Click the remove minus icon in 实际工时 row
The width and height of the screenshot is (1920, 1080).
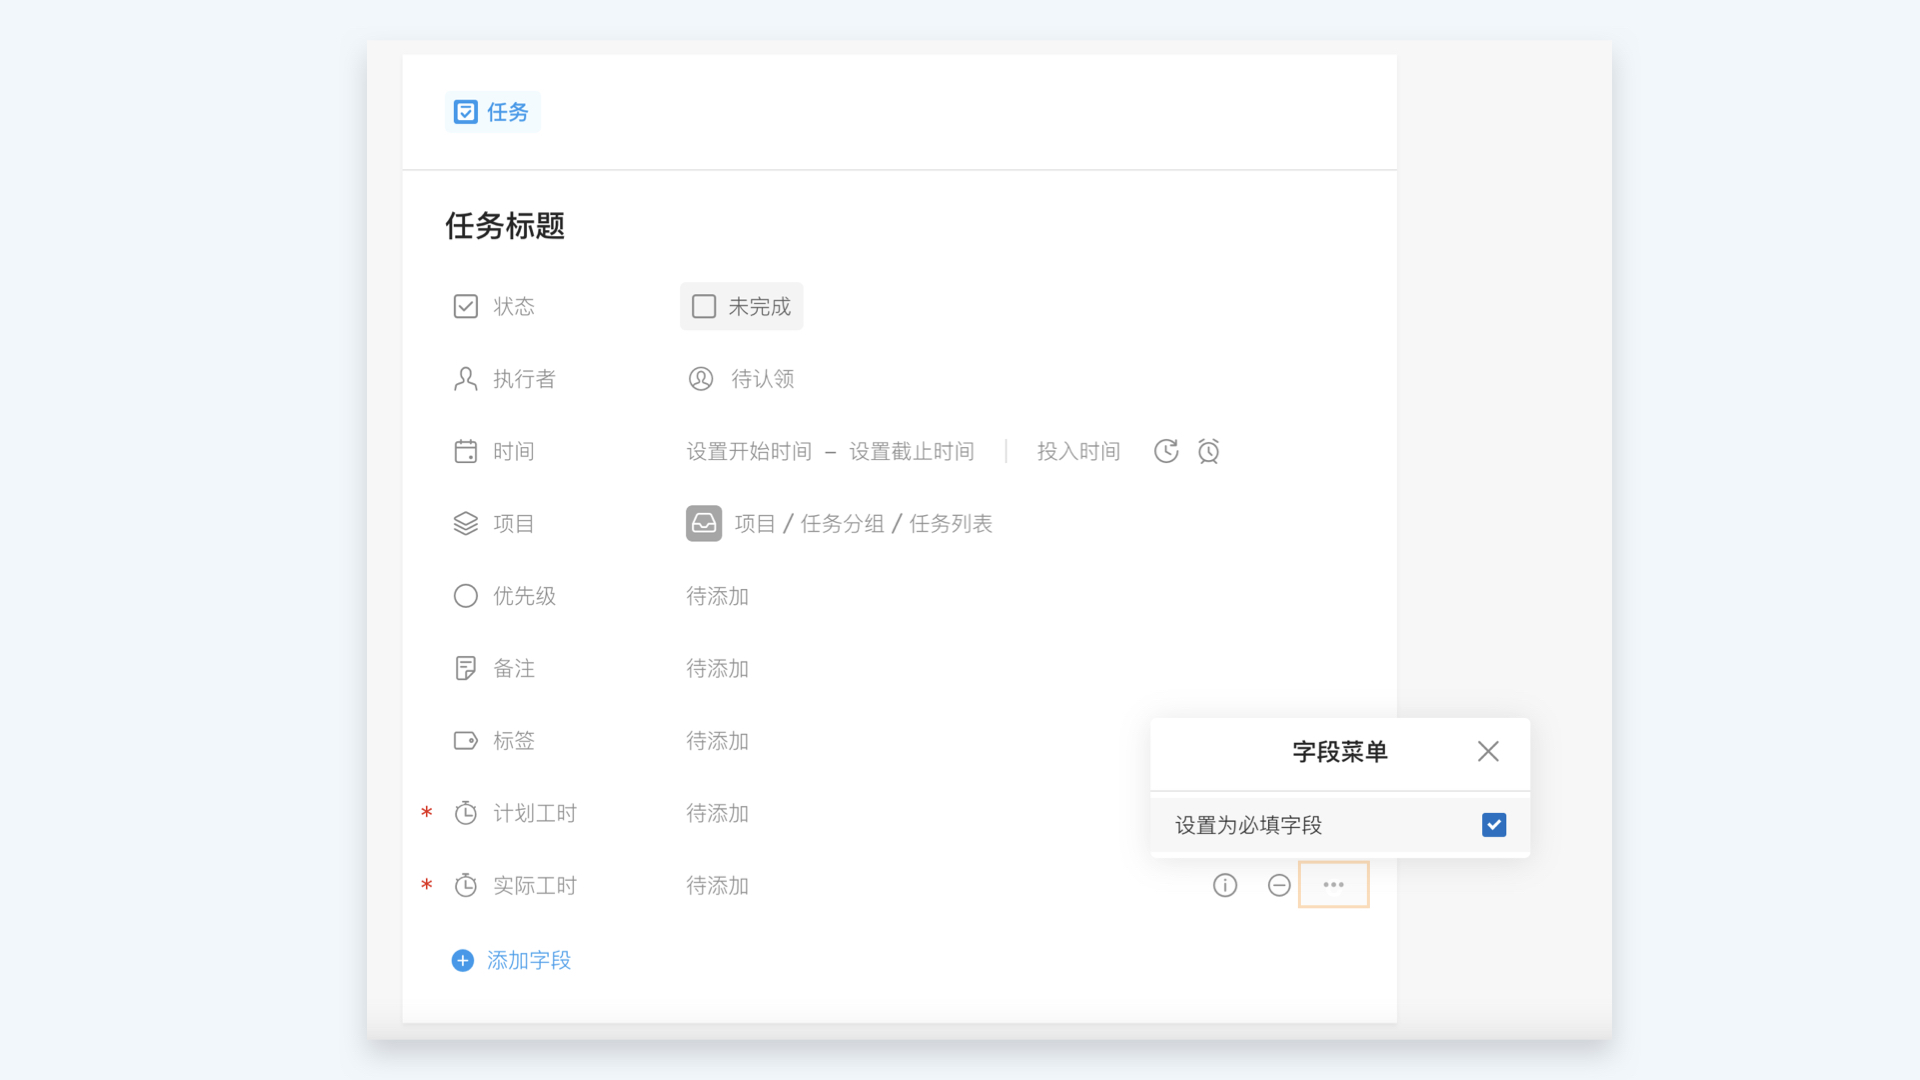[1279, 885]
